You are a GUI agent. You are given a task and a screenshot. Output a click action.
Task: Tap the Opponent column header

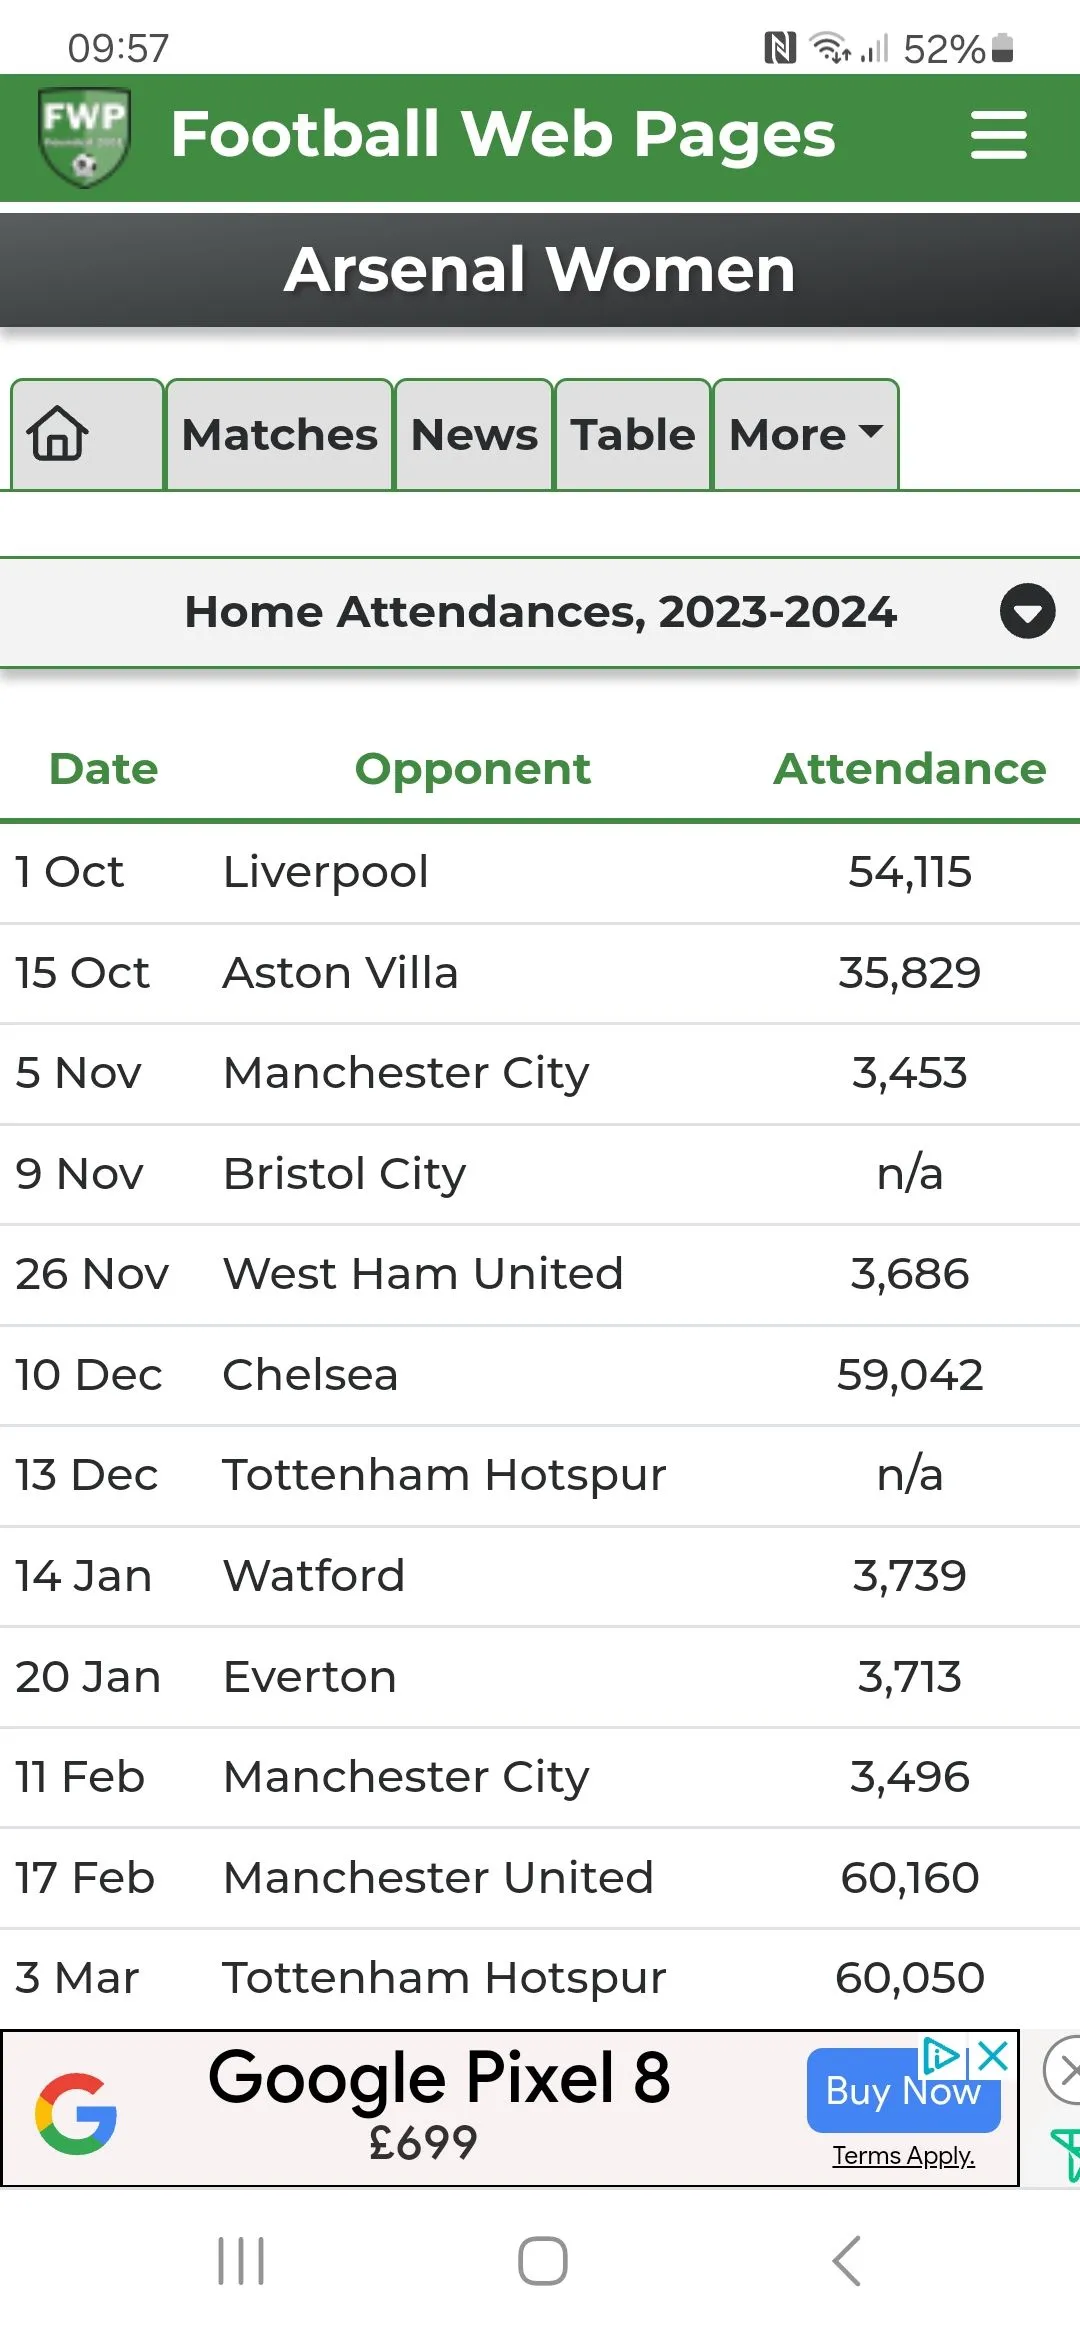click(472, 769)
